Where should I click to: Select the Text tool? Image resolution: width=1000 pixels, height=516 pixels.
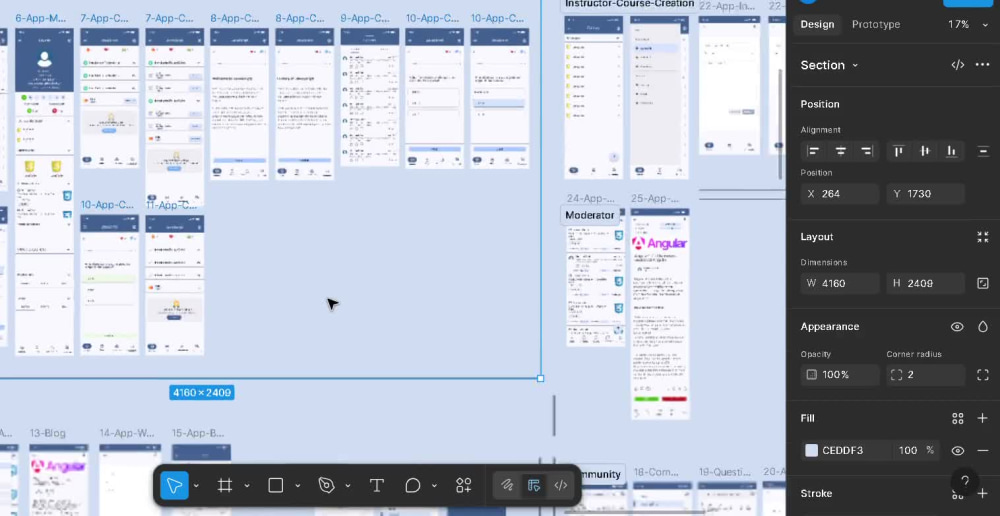tap(377, 485)
